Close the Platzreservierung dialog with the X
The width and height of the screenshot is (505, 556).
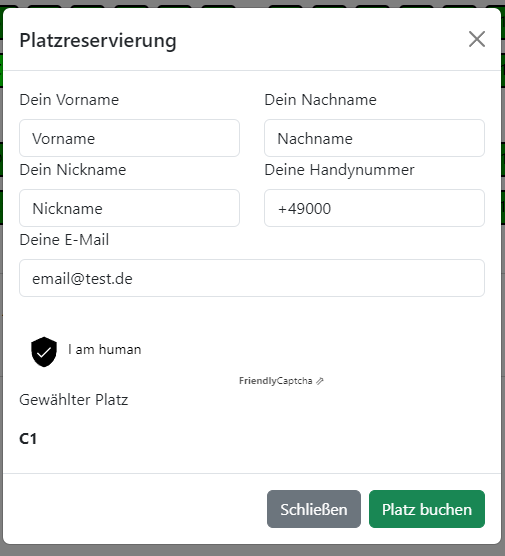pos(477,39)
